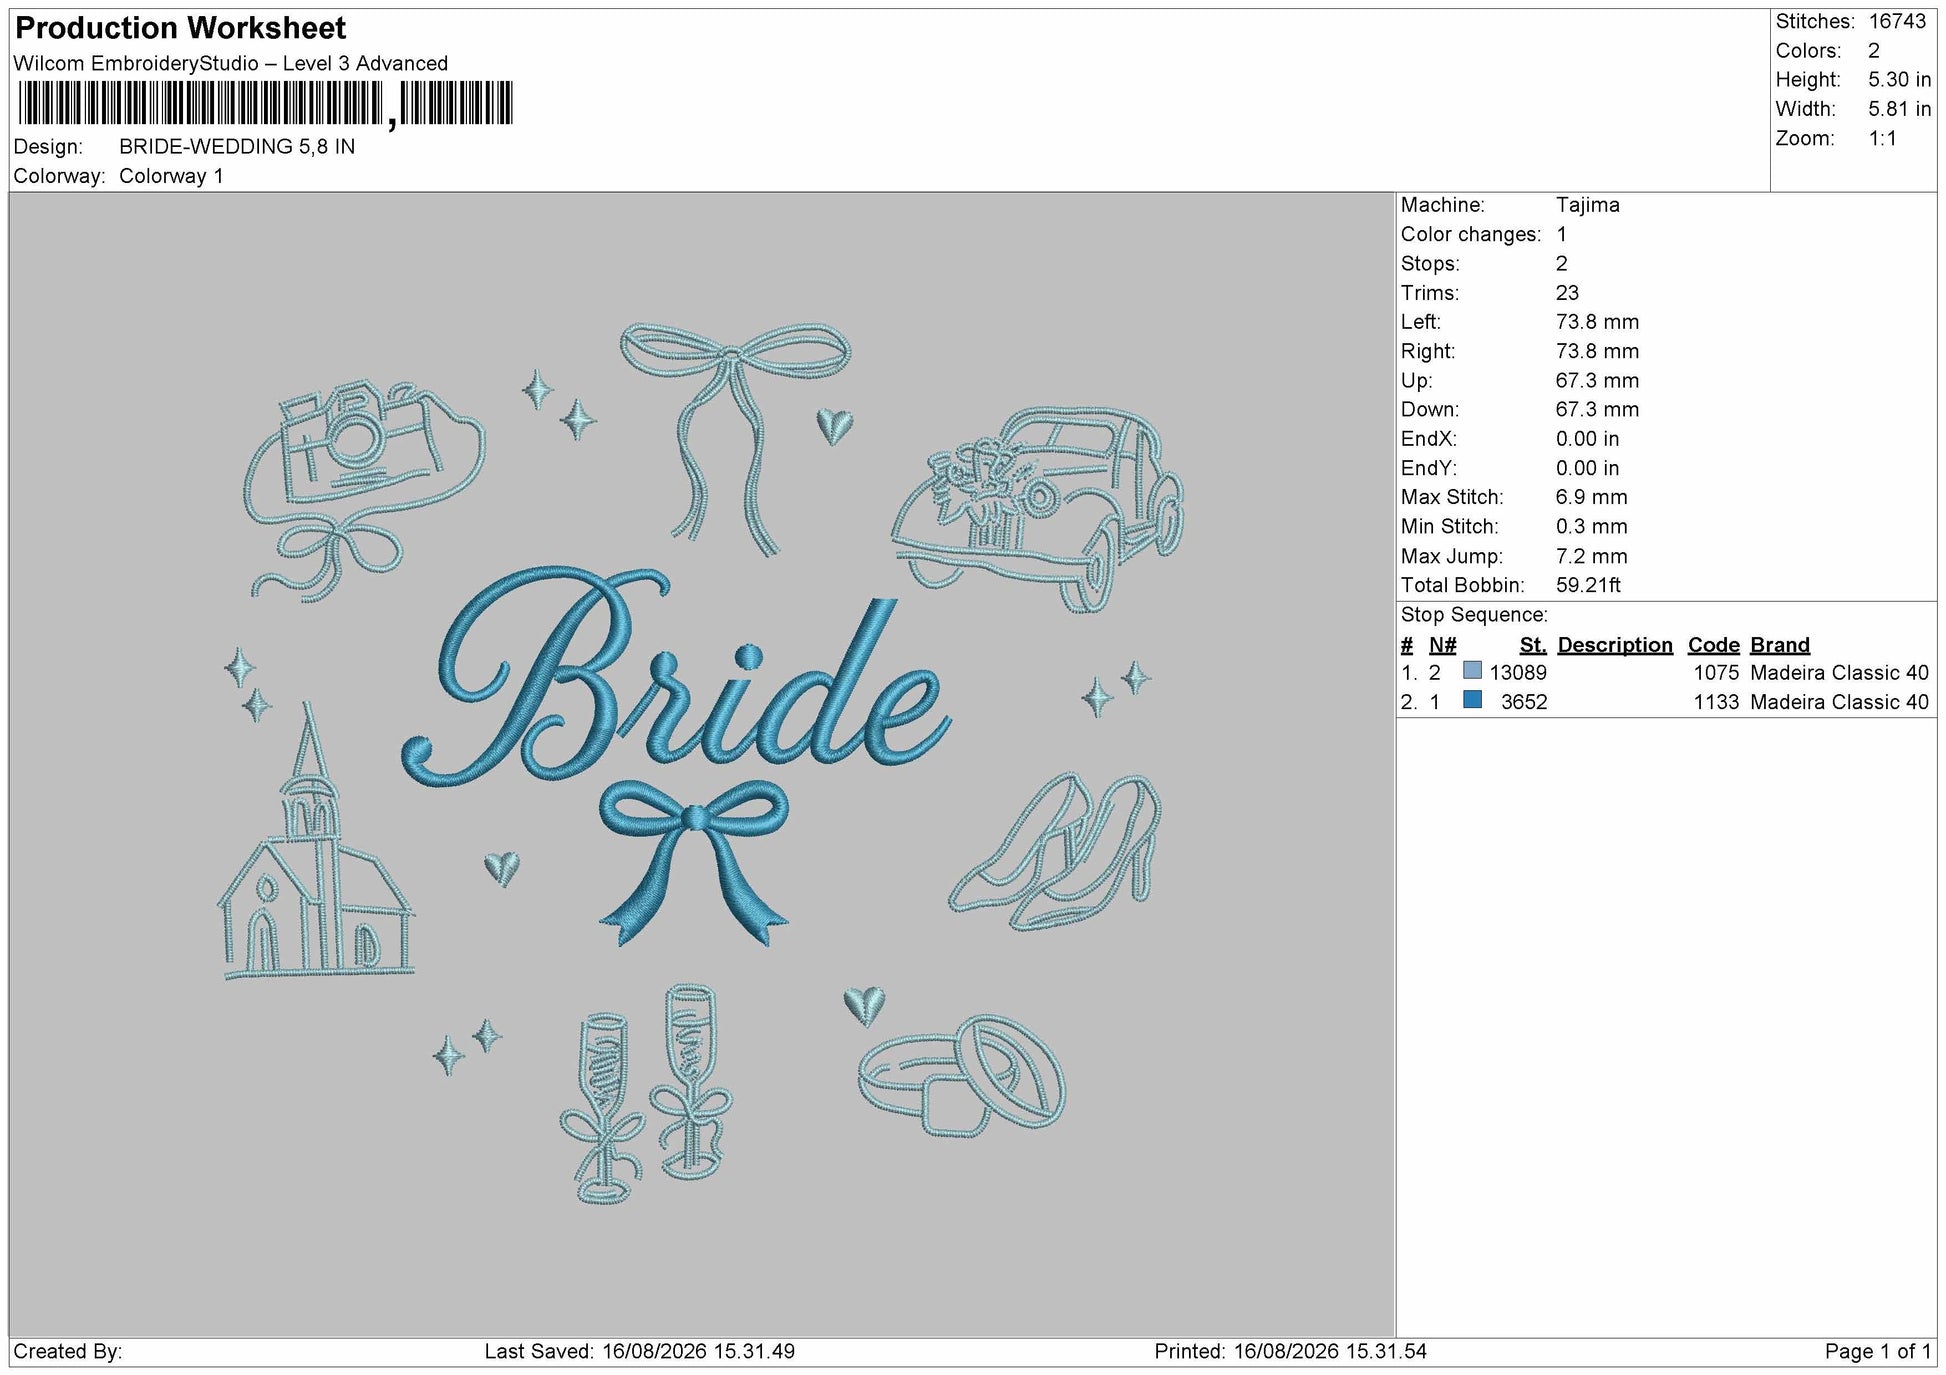The height and width of the screenshot is (1375, 1946).
Task: Click the Zoom value 1:1
Action: coord(1883,138)
